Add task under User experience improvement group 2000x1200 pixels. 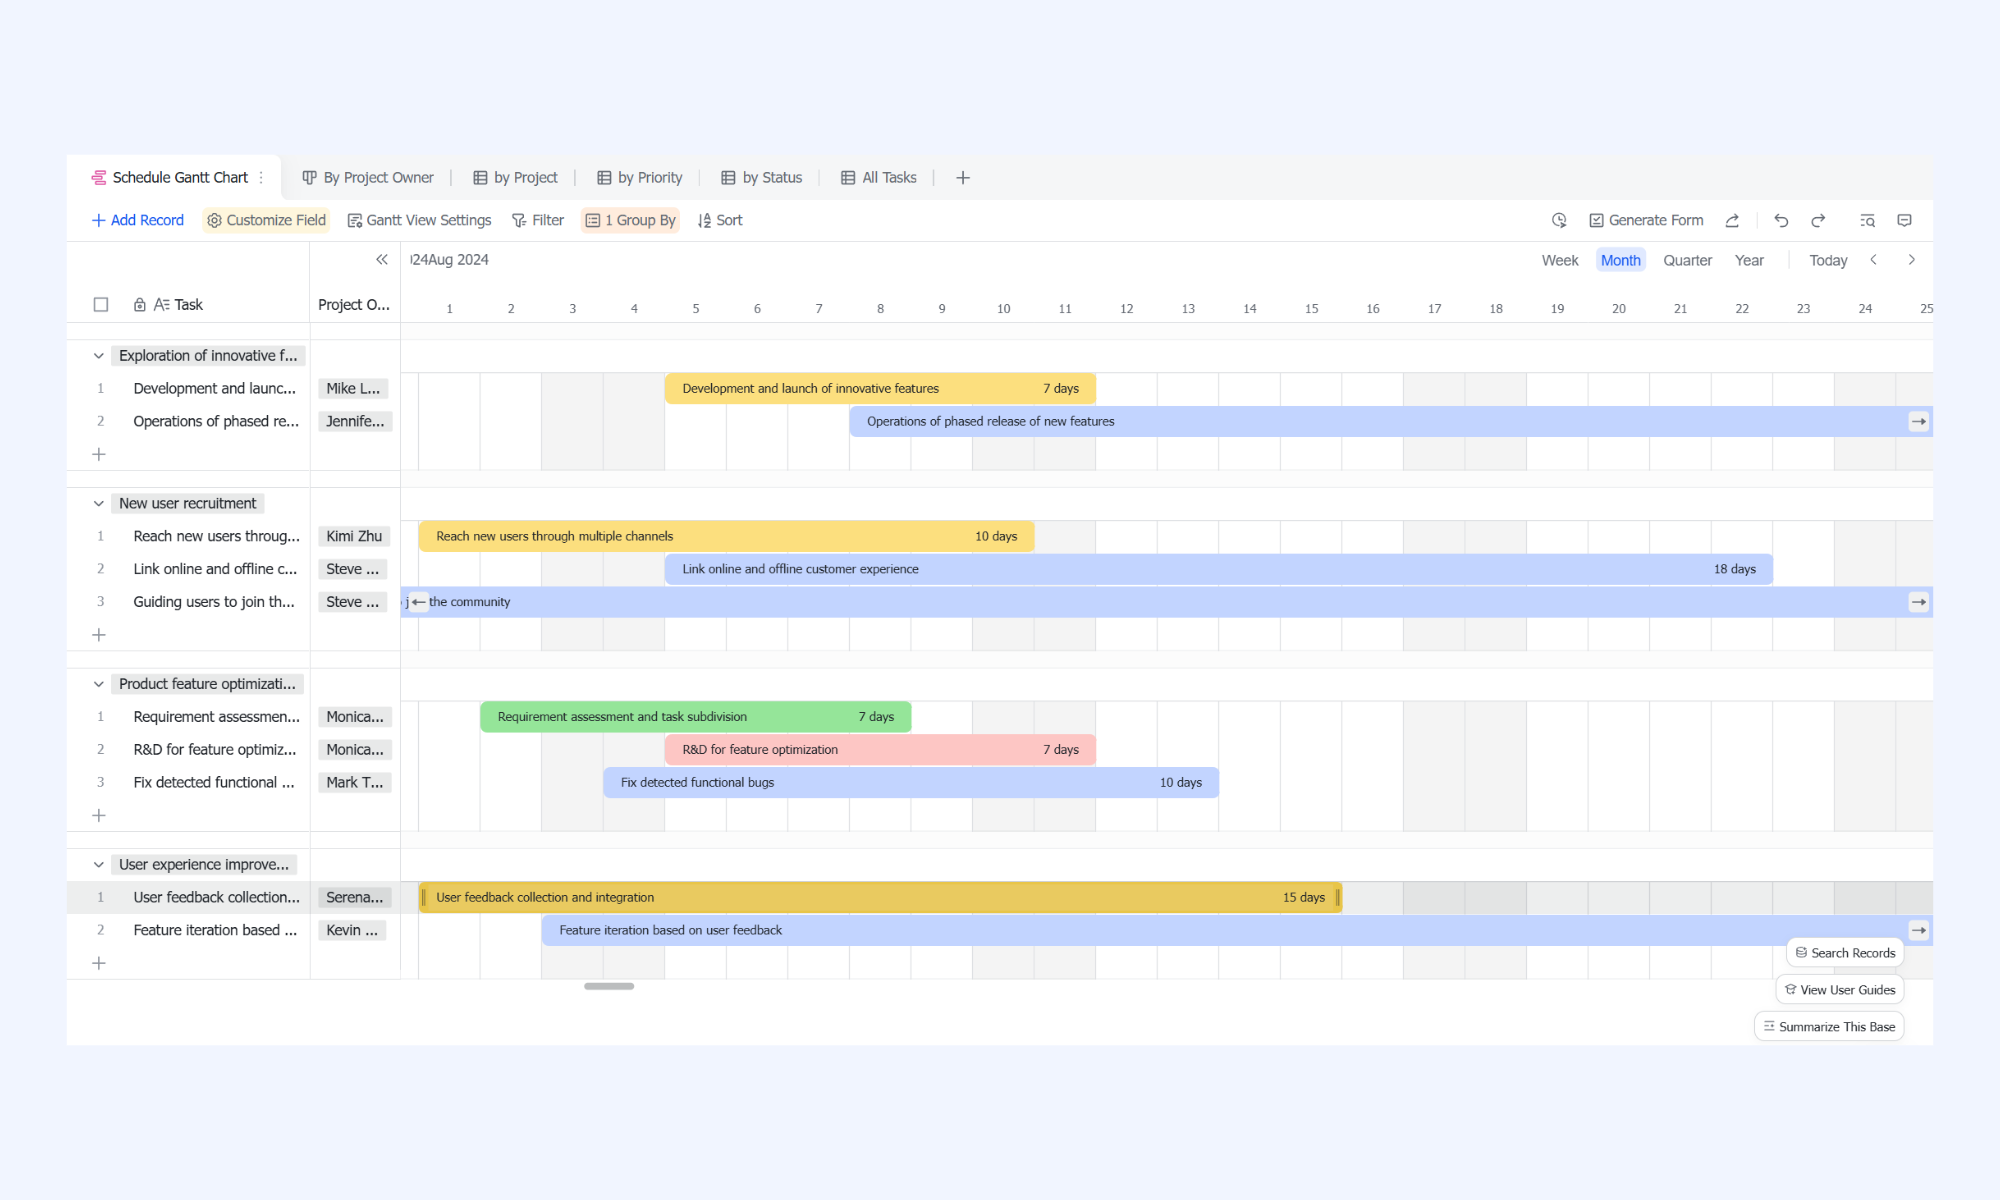tap(99, 963)
